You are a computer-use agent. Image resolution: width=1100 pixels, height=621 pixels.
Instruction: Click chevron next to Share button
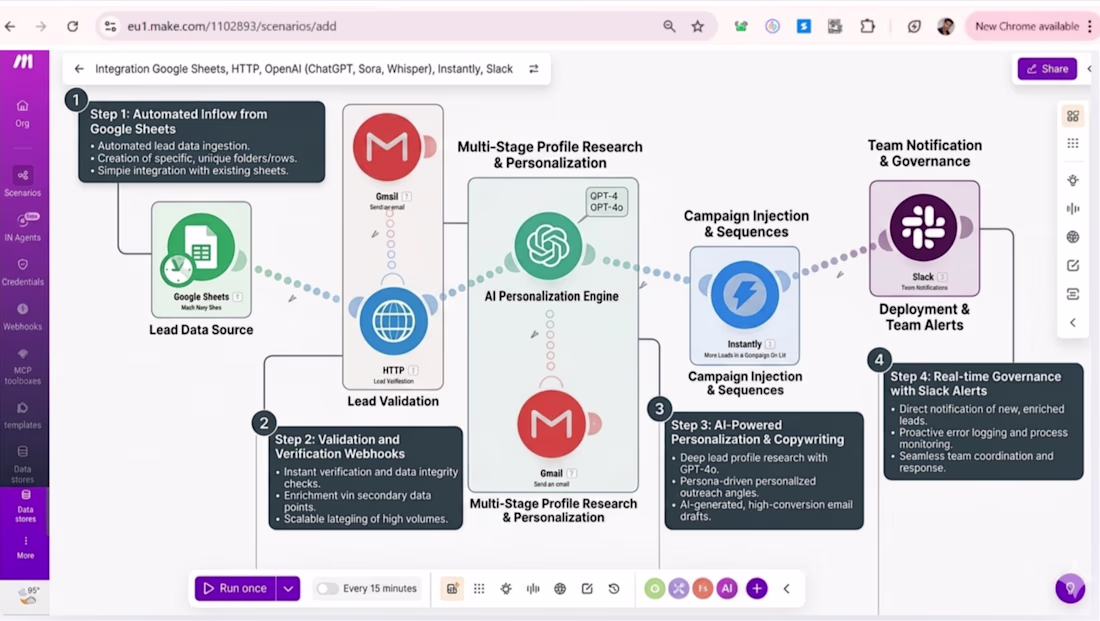pyautogui.click(x=1089, y=69)
